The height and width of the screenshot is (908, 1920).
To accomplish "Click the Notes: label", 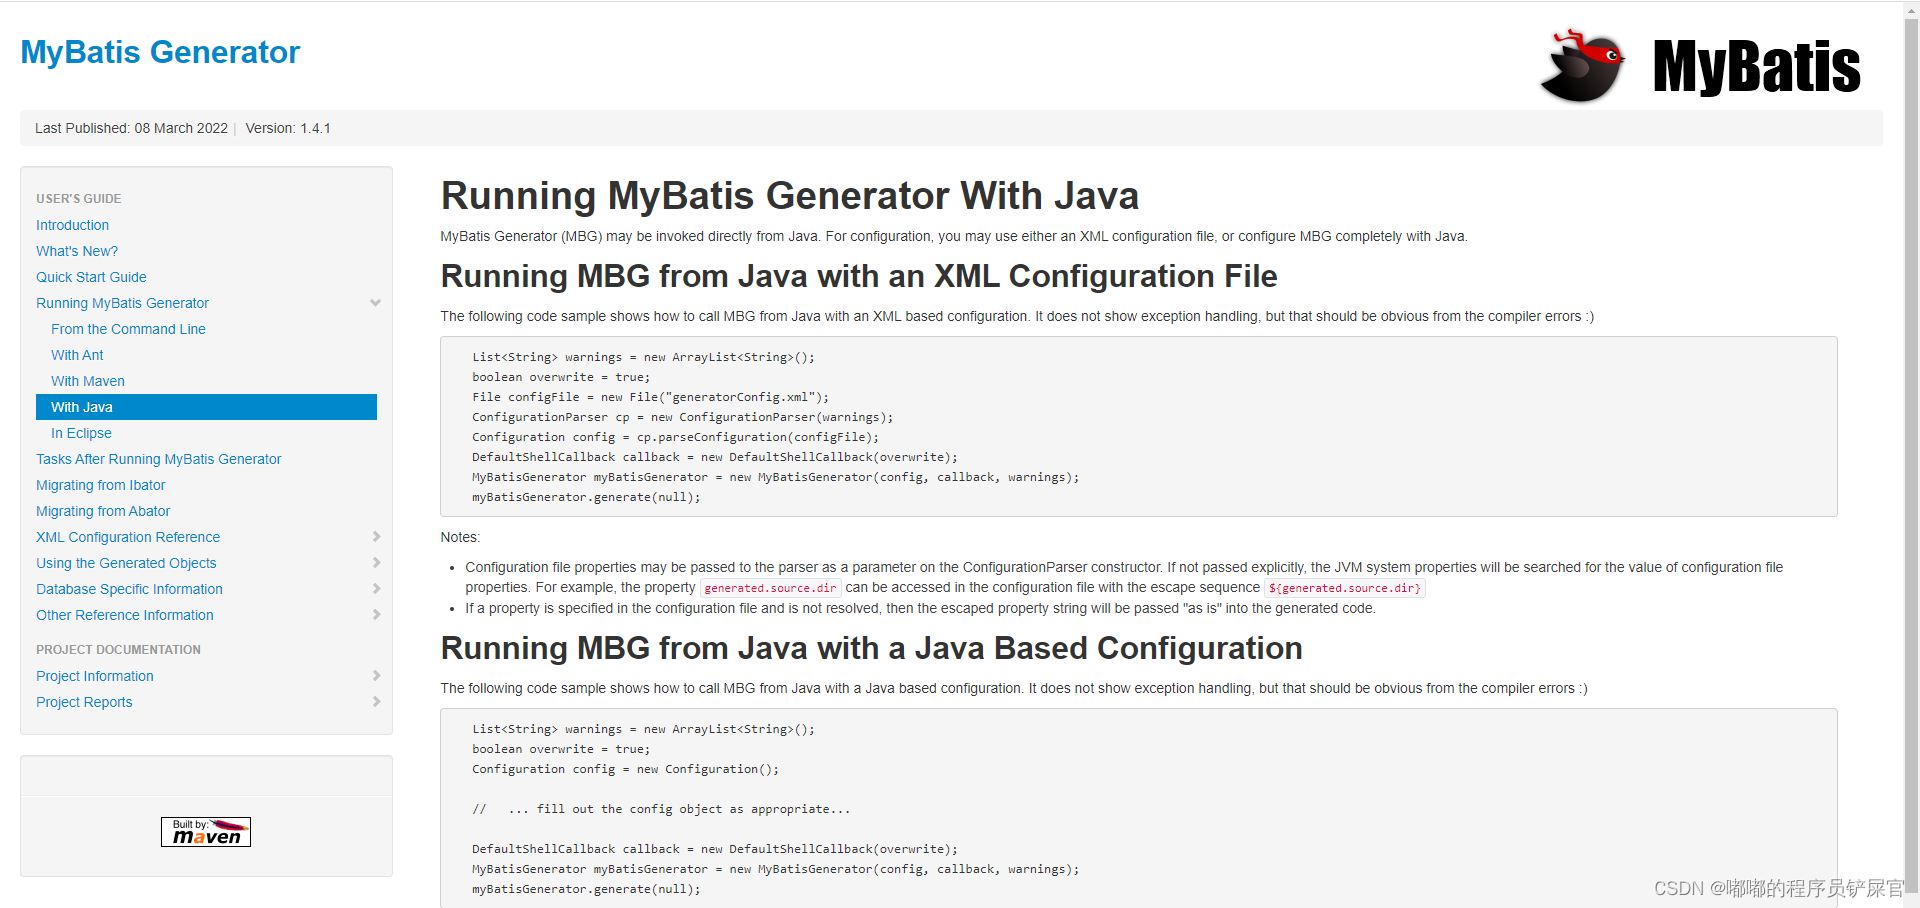I will 460,537.
